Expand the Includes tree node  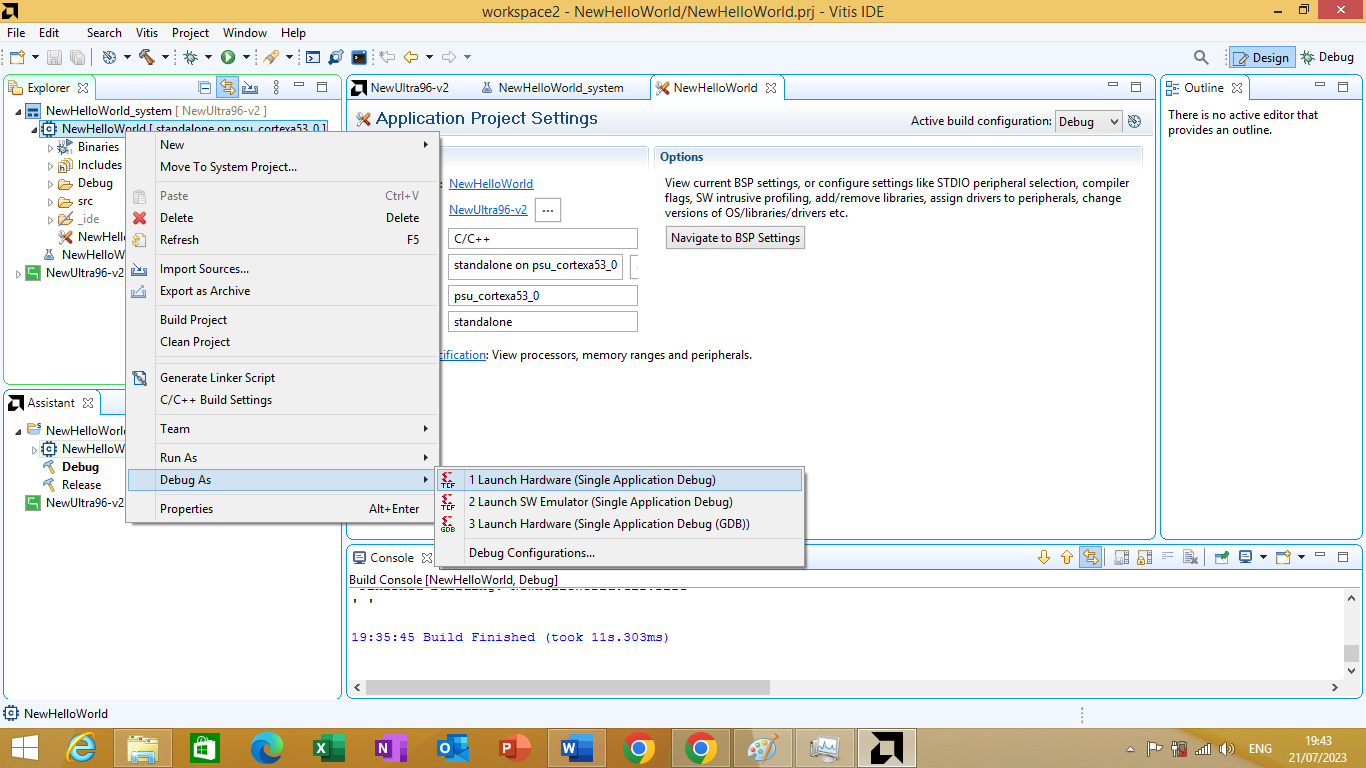click(51, 165)
